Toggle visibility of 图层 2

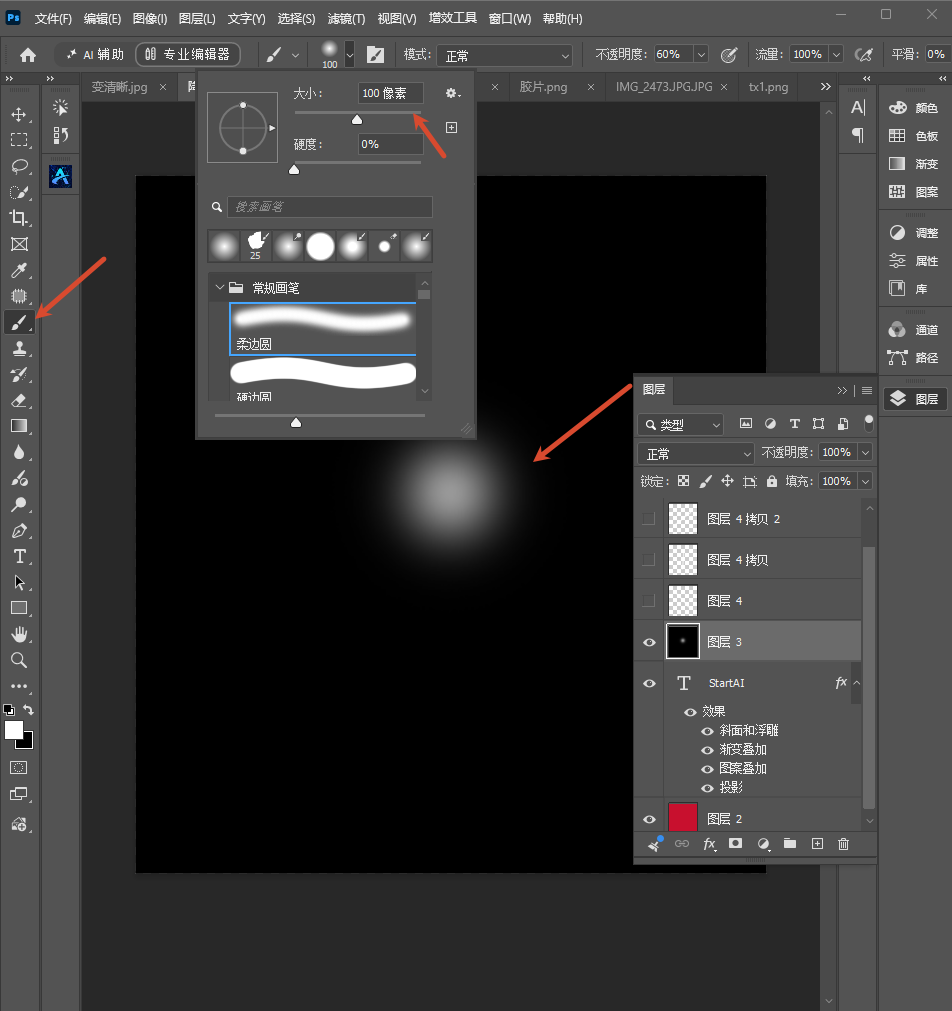[x=650, y=819]
